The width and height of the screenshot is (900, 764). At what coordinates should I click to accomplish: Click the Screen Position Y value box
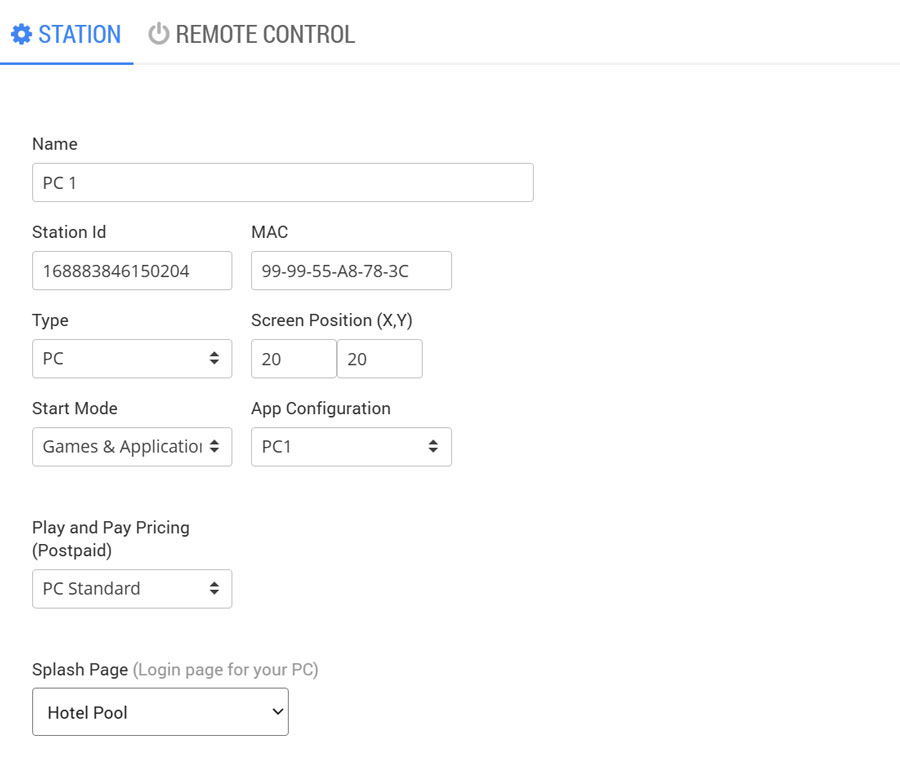coord(379,359)
